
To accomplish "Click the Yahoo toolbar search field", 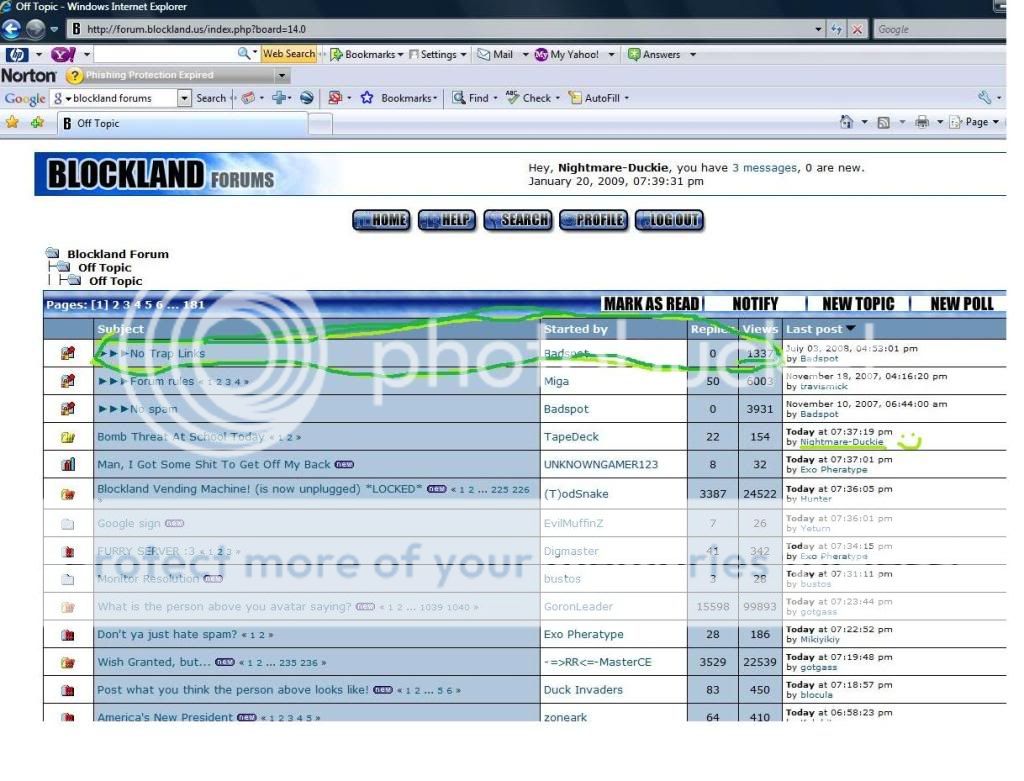I will 165,54.
